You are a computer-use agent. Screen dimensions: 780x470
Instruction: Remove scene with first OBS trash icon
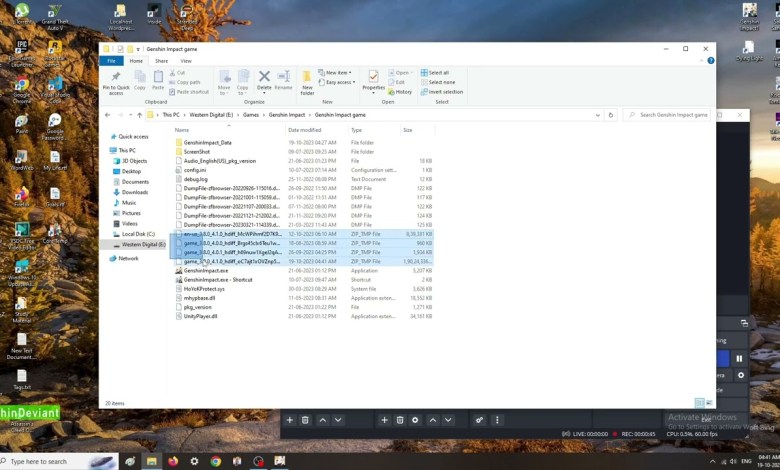point(305,420)
